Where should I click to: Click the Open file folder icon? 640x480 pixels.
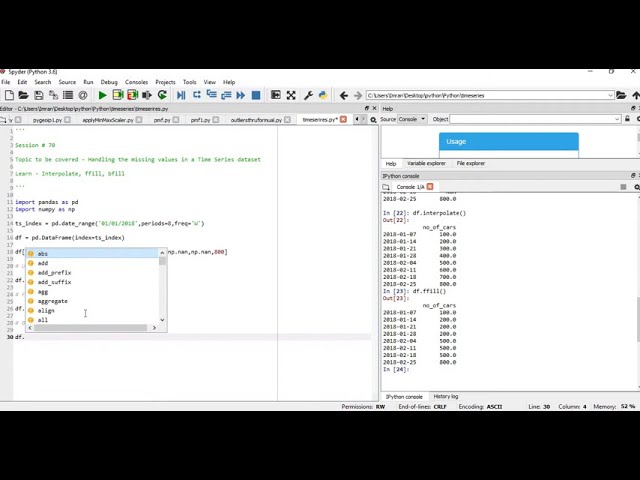tap(24, 95)
